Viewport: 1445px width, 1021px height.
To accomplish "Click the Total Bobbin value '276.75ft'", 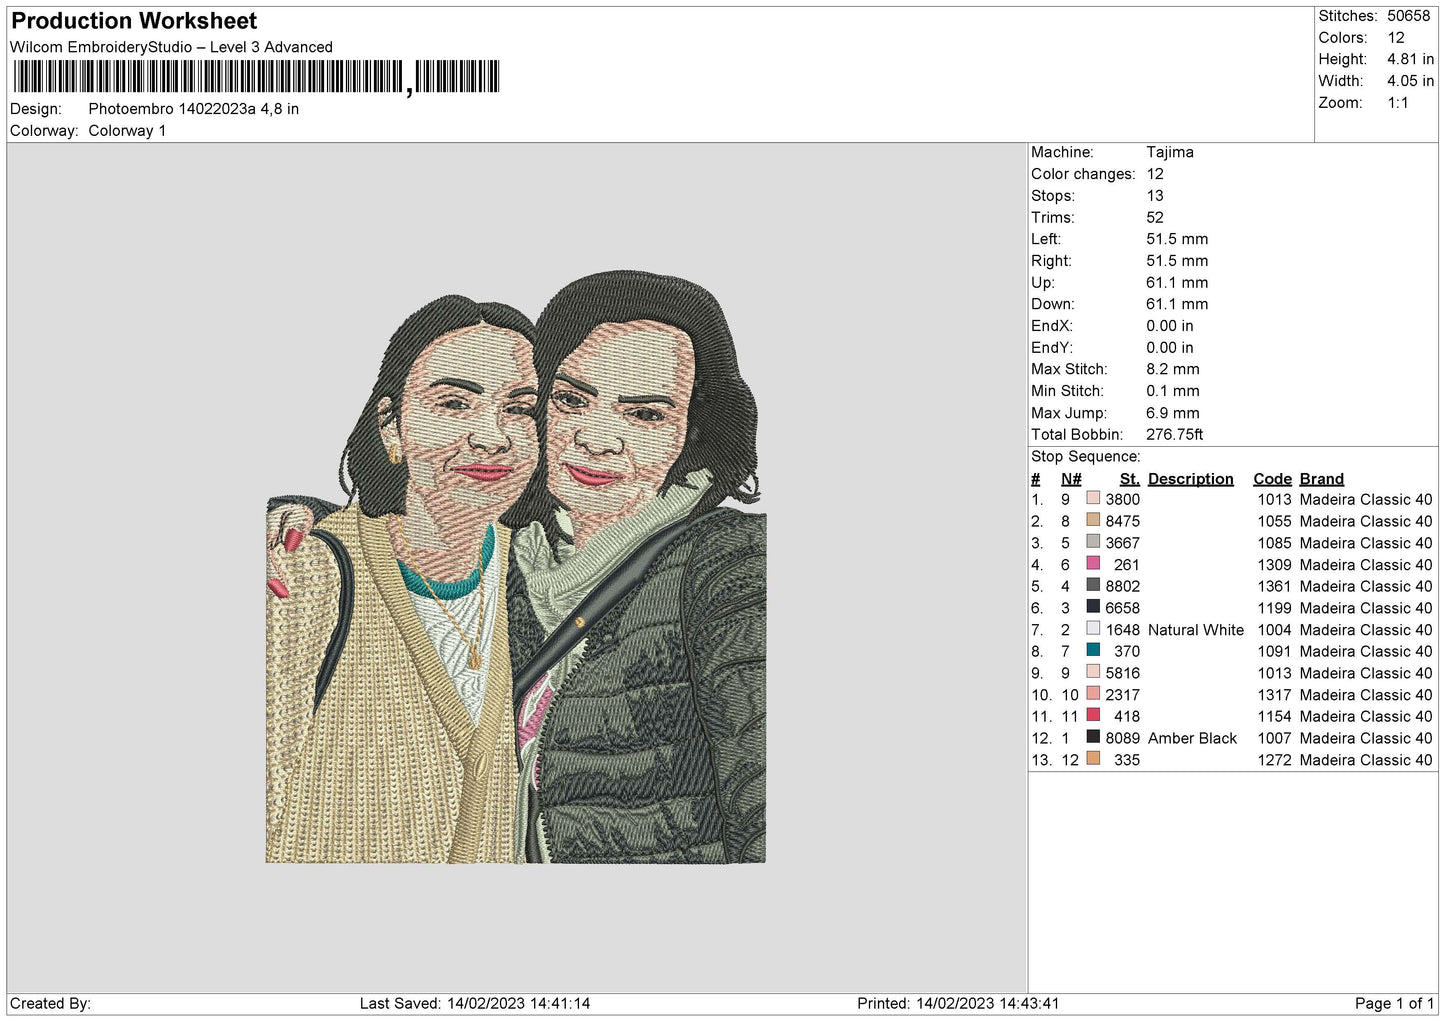I will pyautogui.click(x=1175, y=435).
